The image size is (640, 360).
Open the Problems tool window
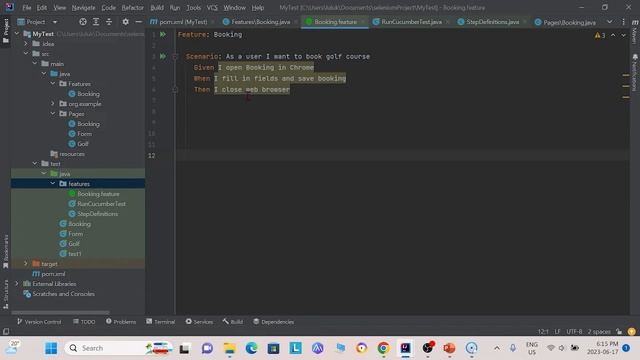click(x=121, y=322)
